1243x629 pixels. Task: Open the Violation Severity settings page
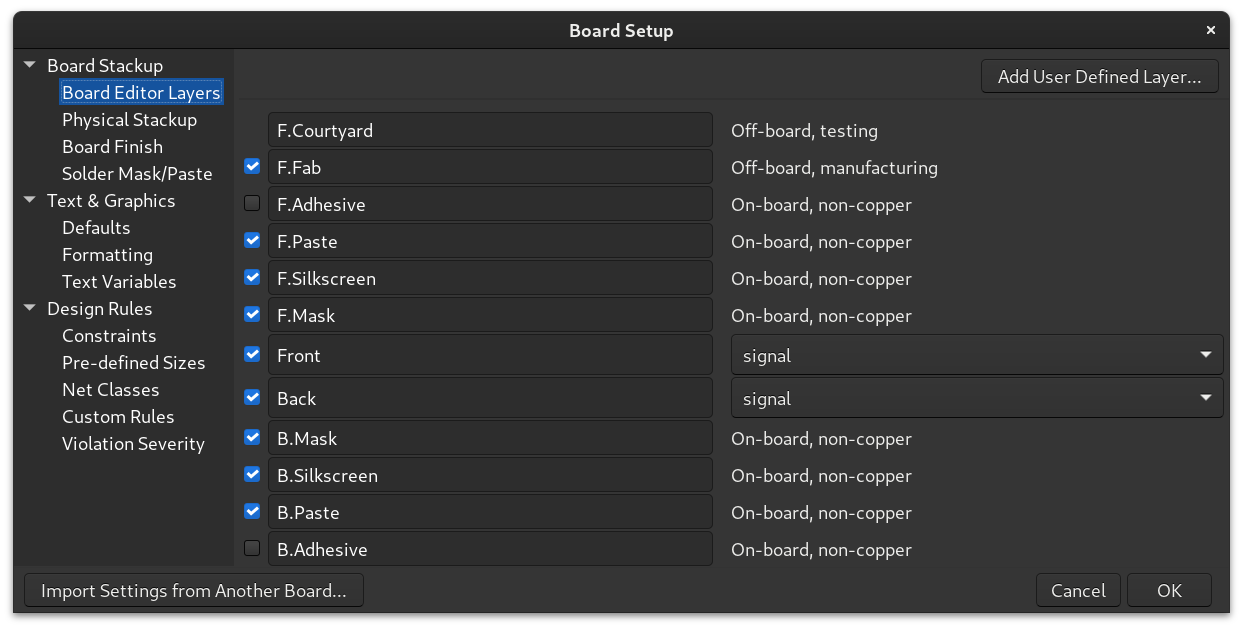133,443
